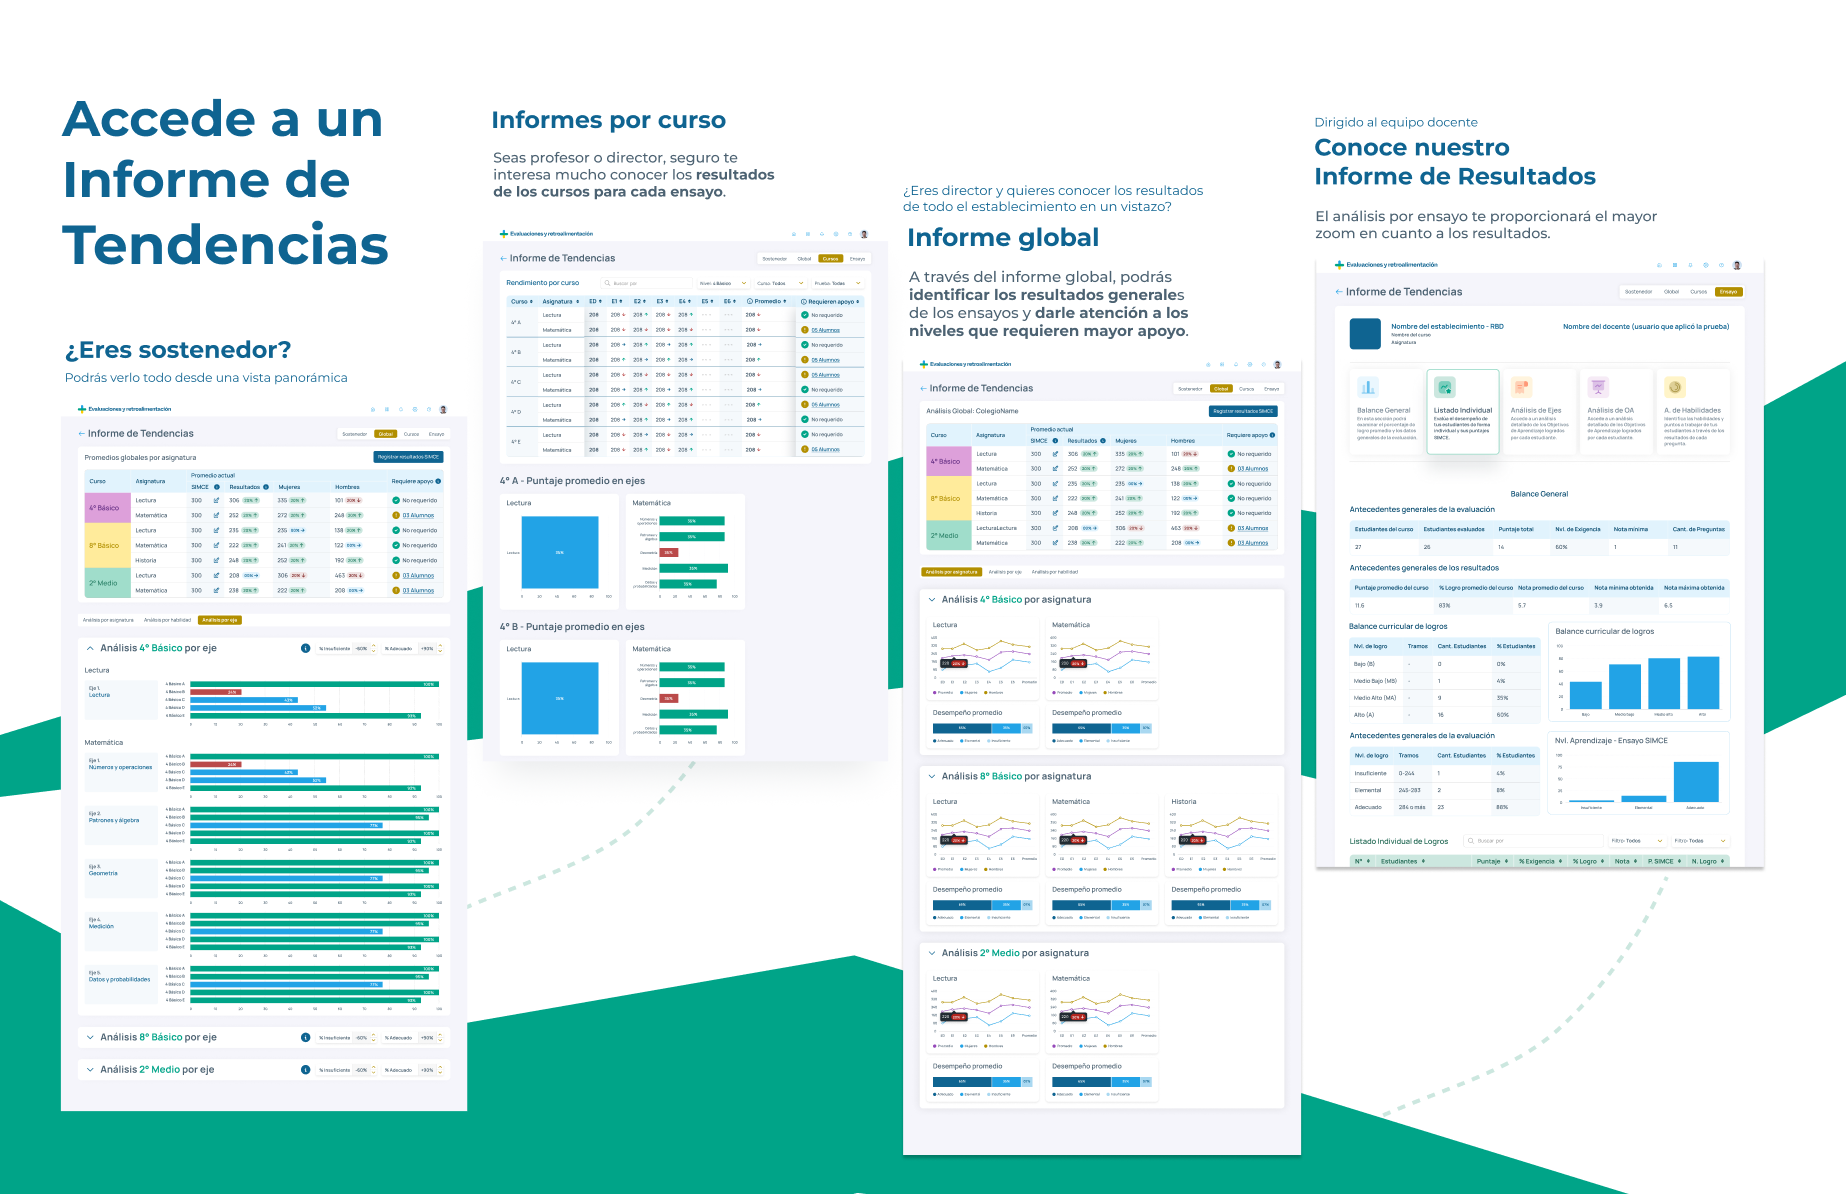Open the A. de Habilidades card icon
1846x1194 pixels.
pos(1674,387)
